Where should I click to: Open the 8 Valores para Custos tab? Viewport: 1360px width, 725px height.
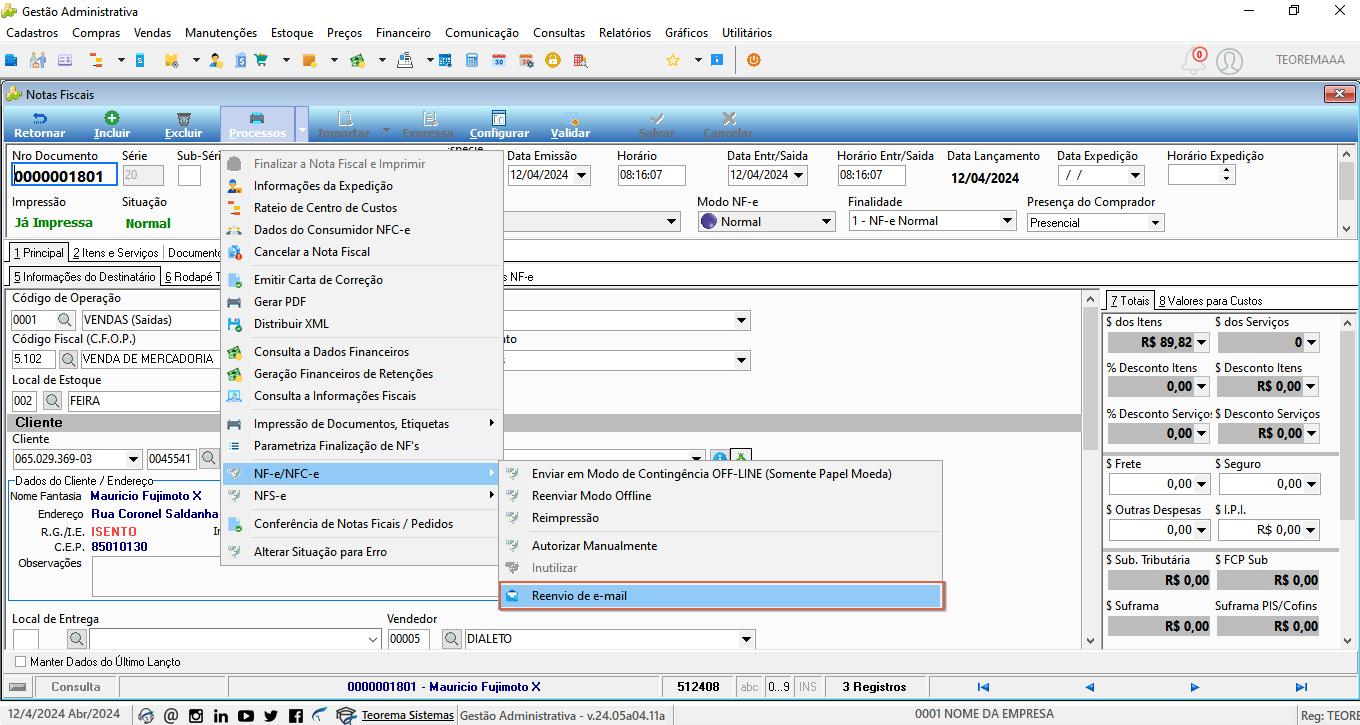tap(1211, 300)
